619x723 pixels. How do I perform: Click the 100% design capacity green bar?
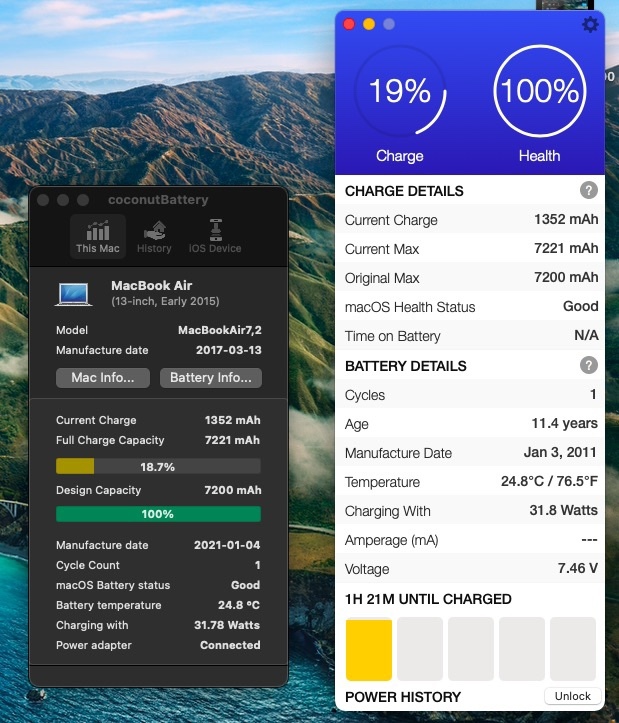pos(158,514)
